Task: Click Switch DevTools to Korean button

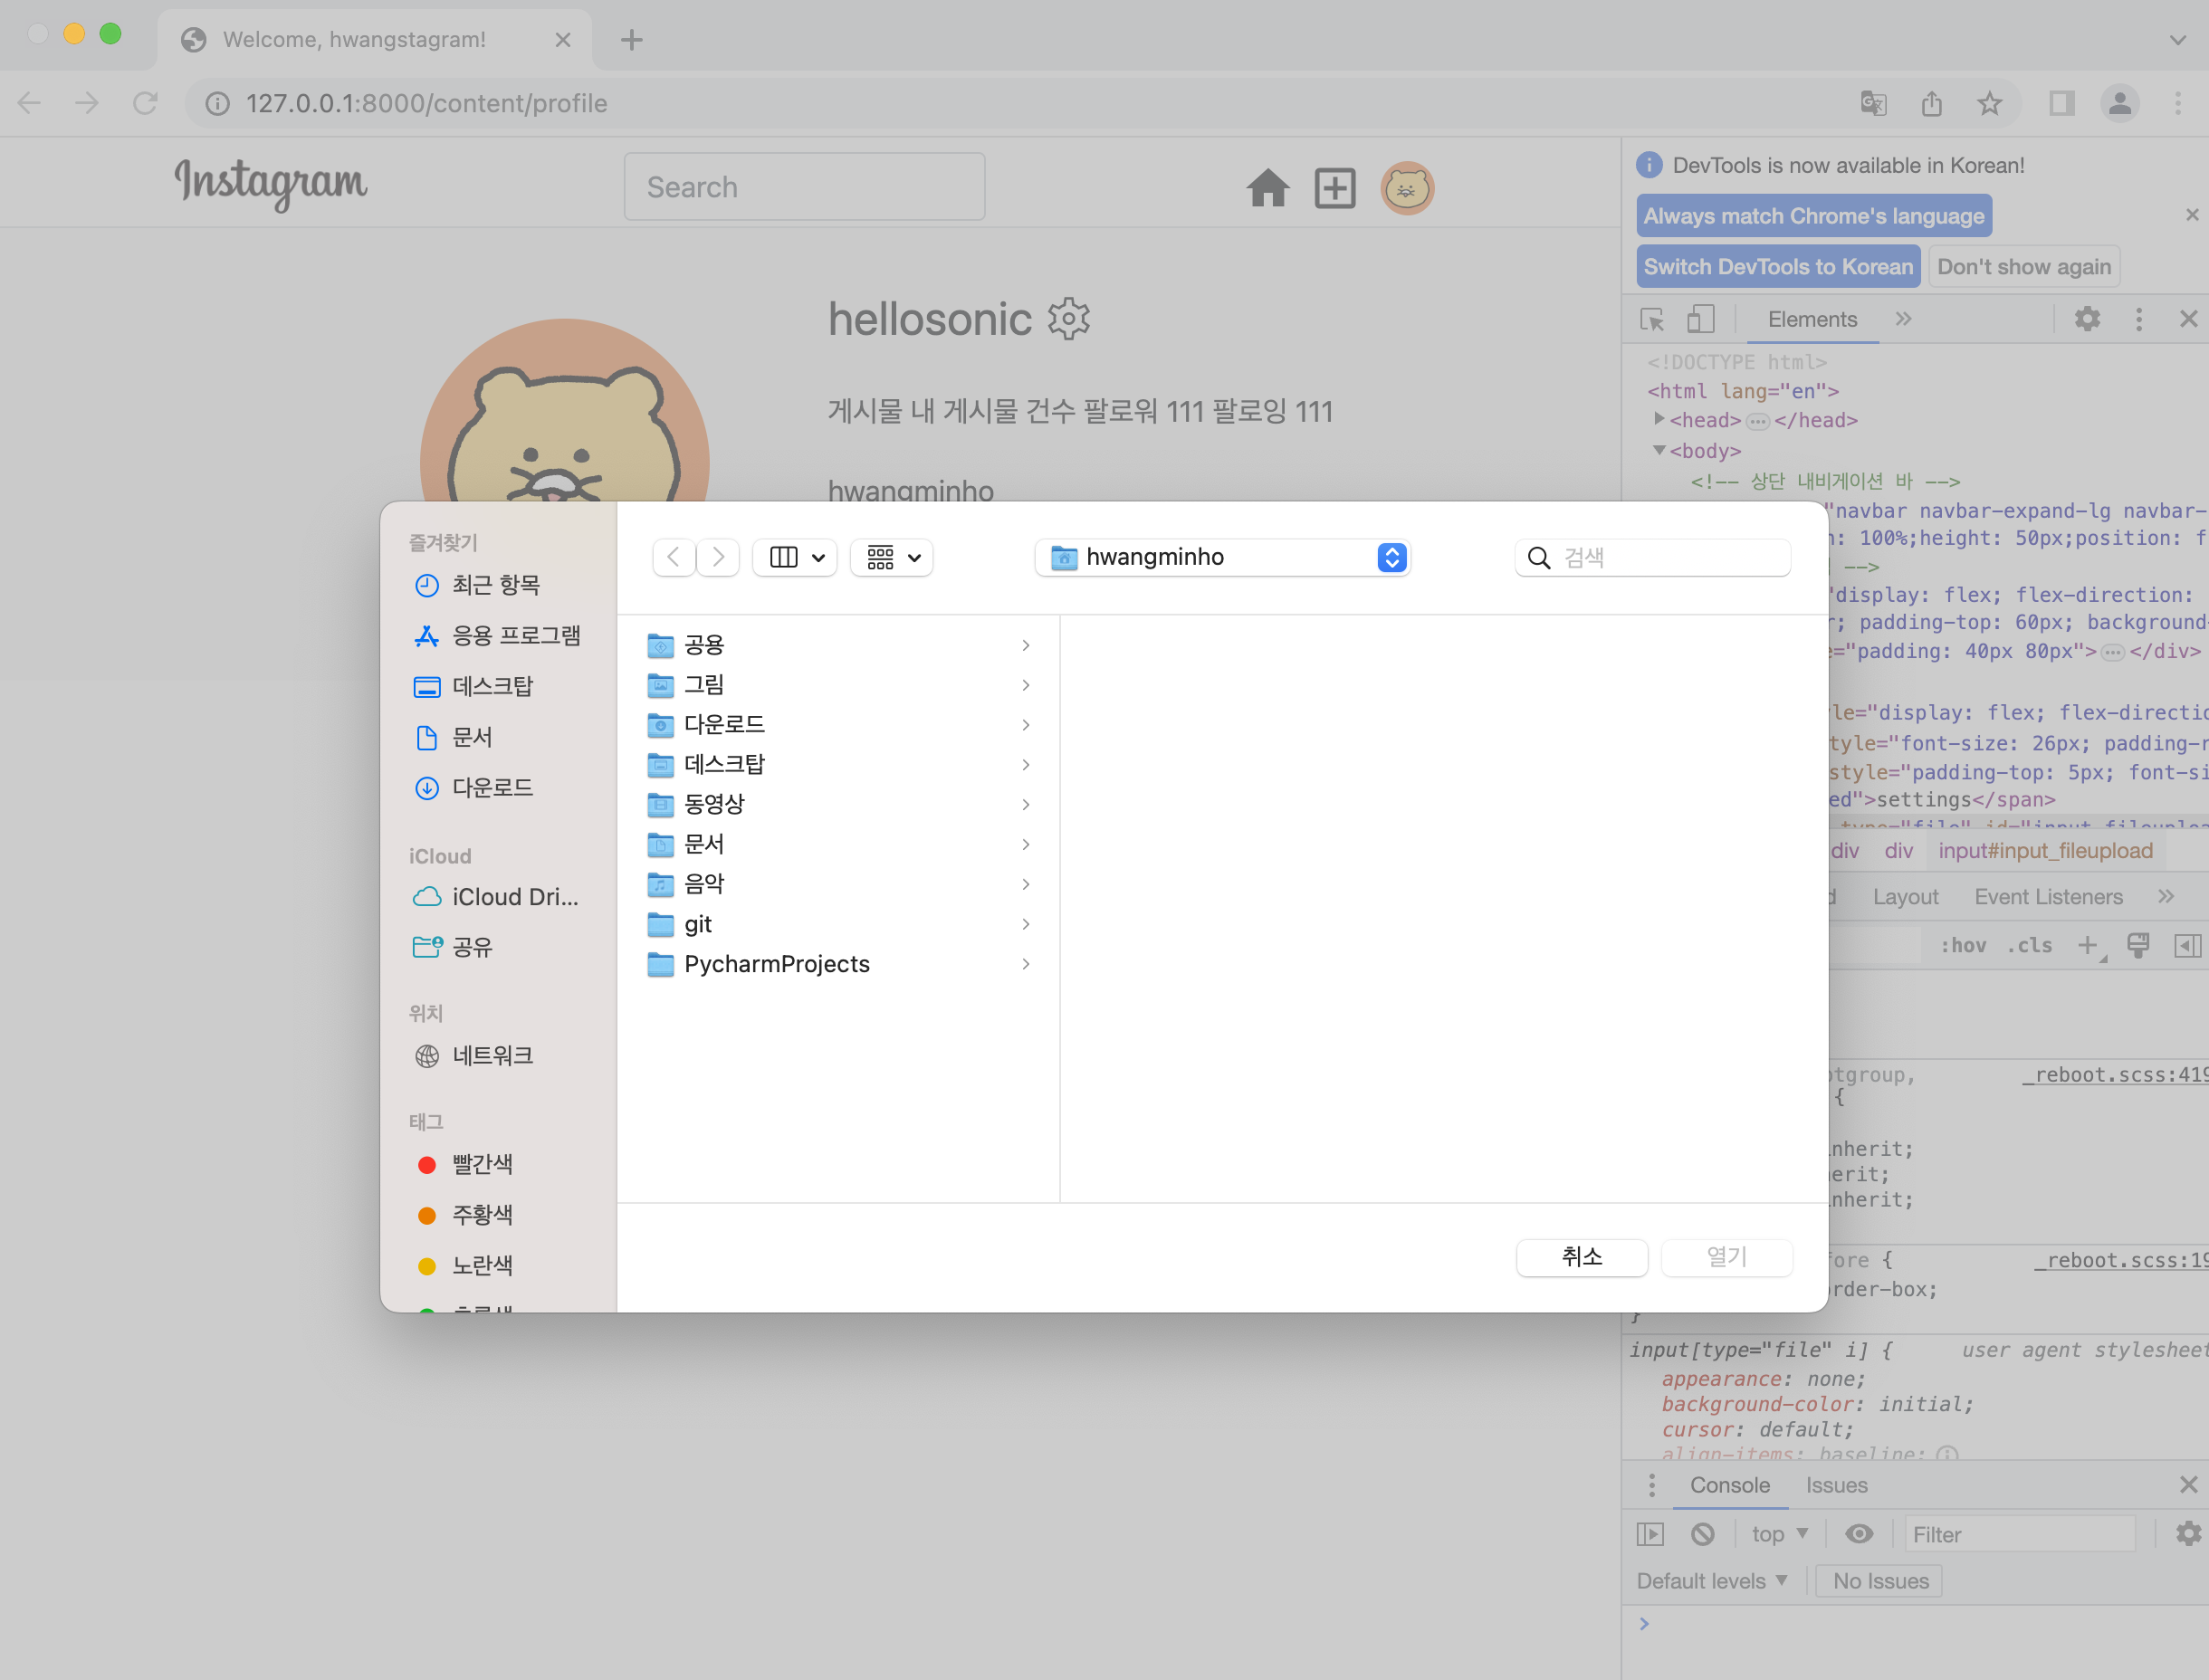Action: 1777,267
